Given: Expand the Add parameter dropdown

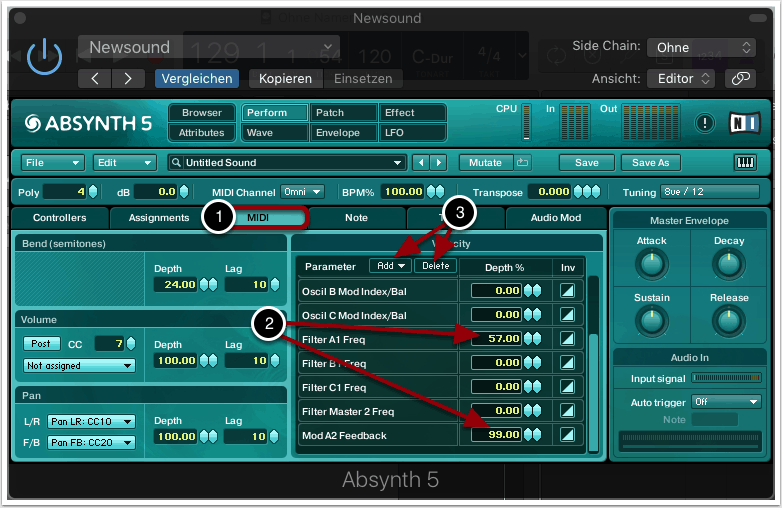Looking at the screenshot, I should pyautogui.click(x=389, y=266).
